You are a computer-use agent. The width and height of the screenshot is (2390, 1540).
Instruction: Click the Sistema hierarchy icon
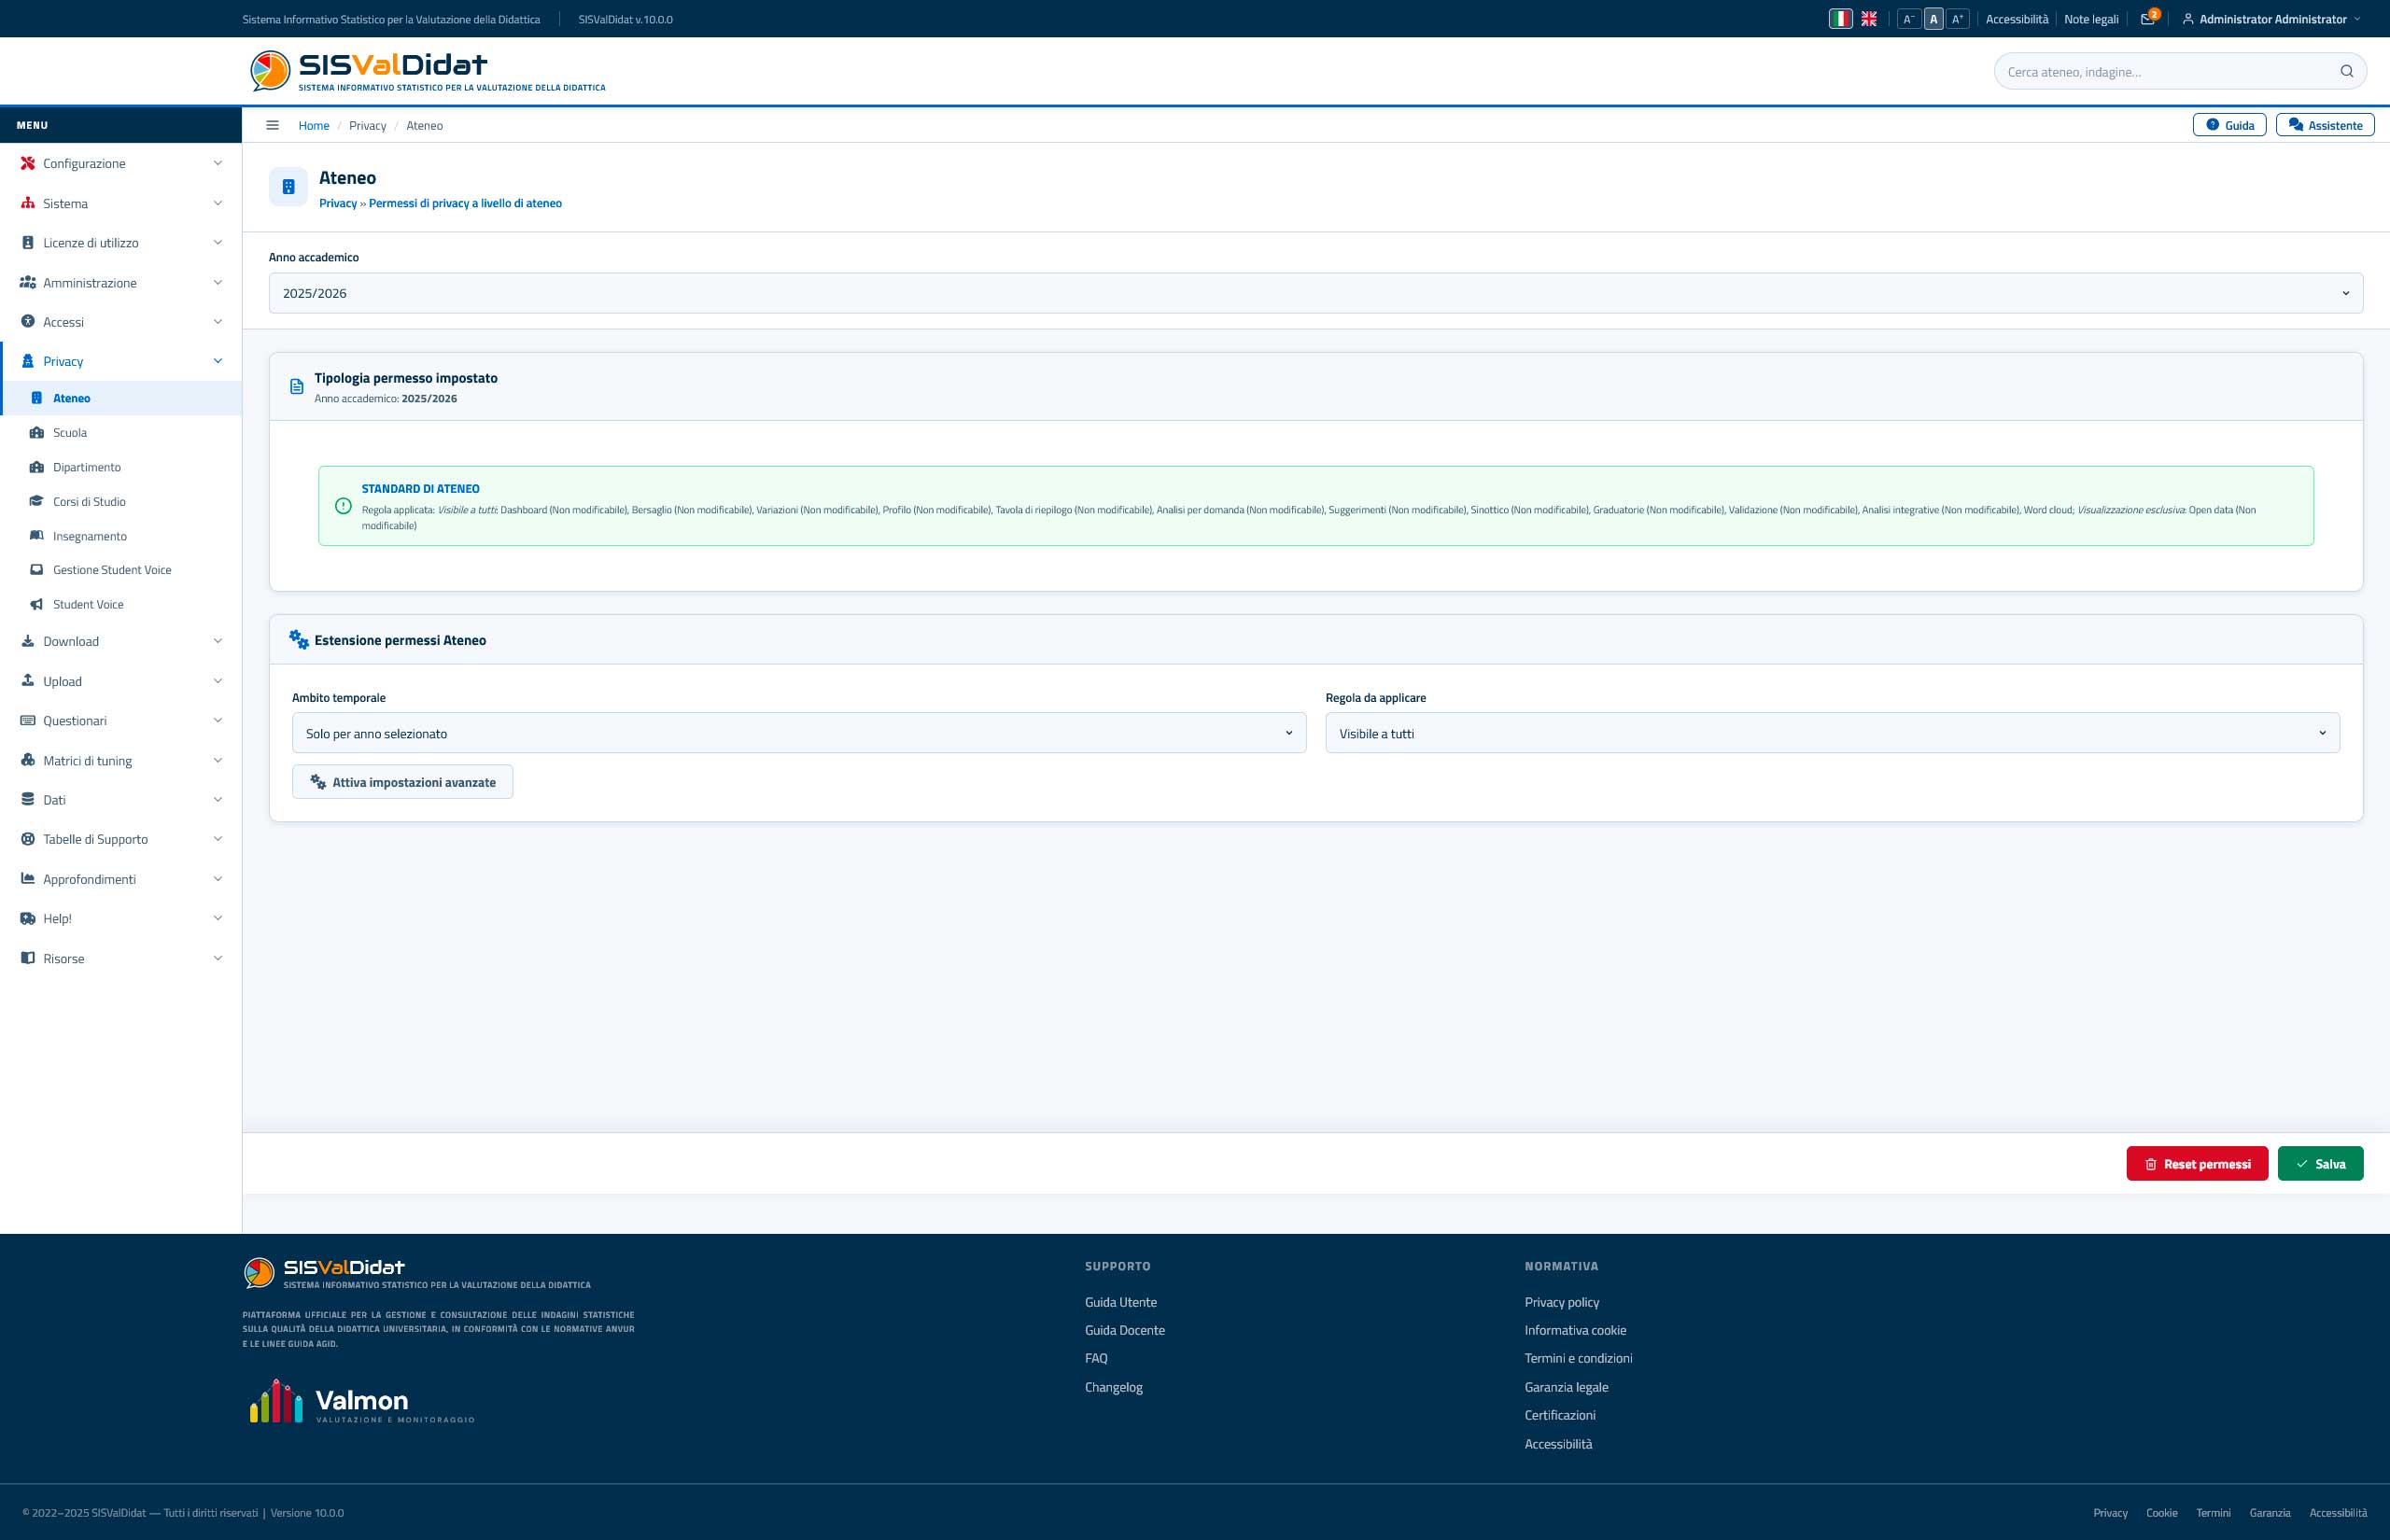pos(28,203)
